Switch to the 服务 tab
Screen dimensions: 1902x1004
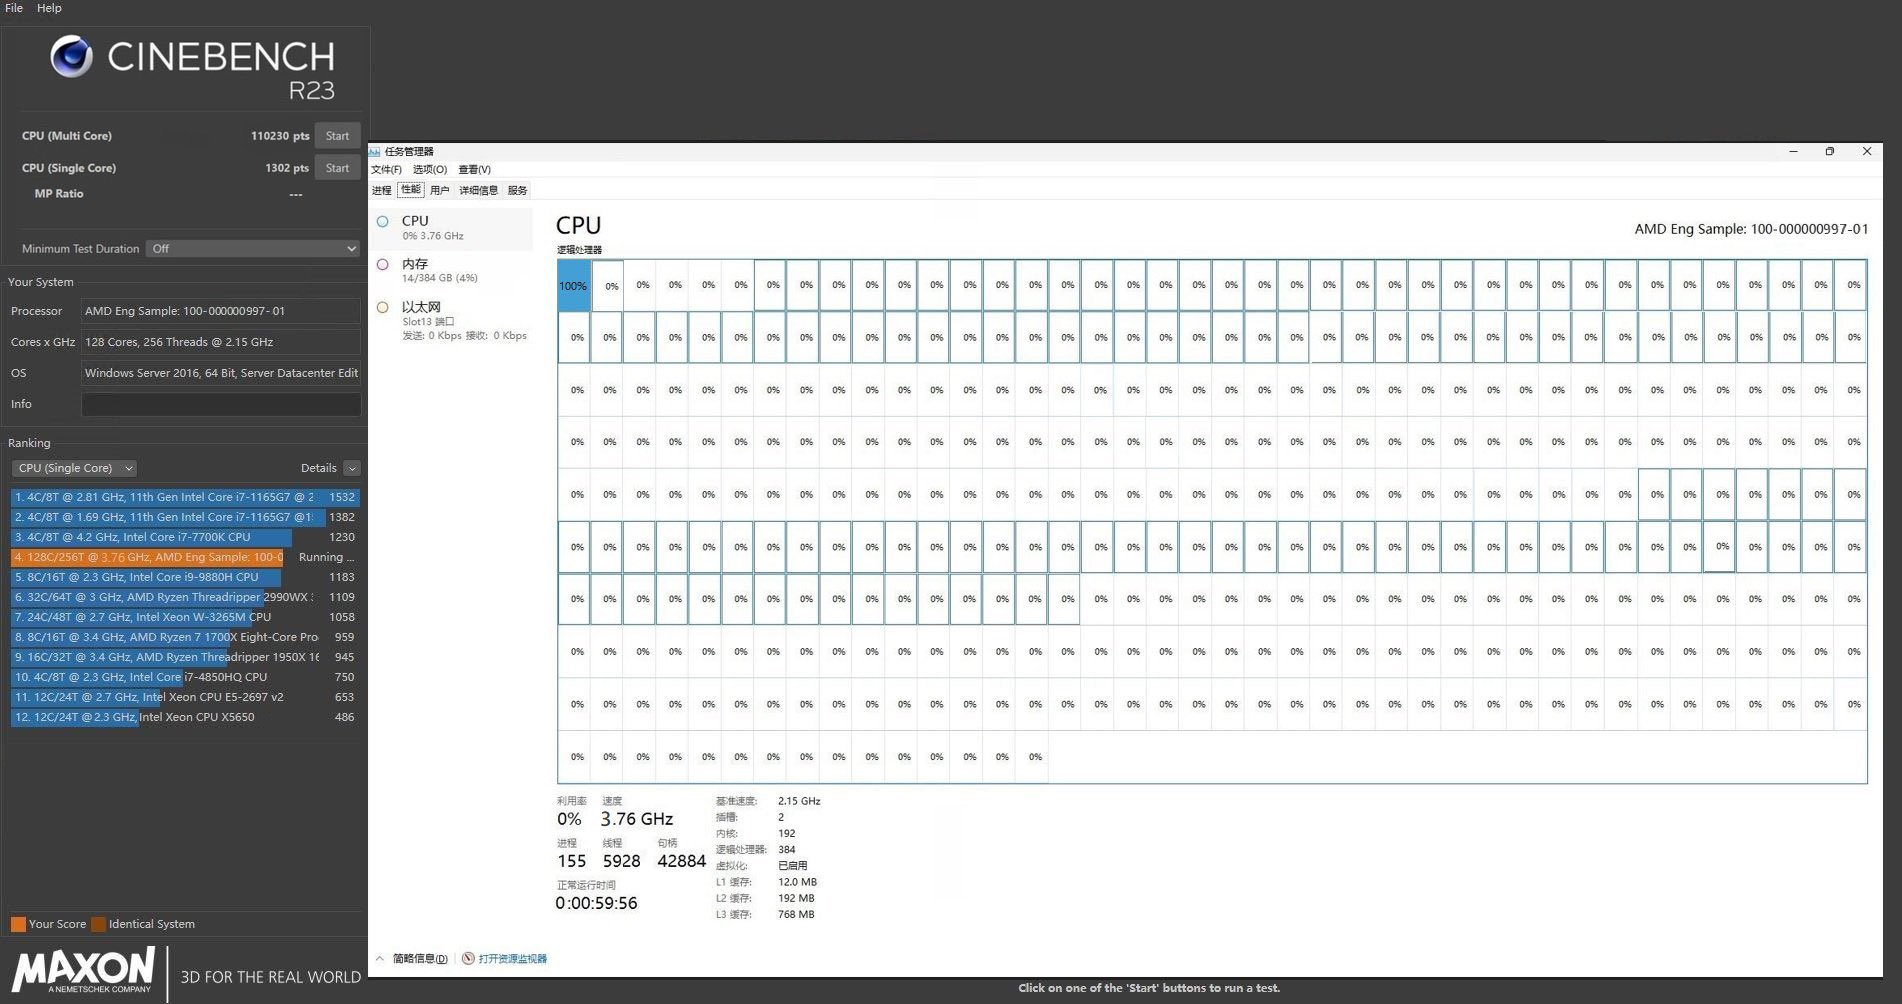point(517,190)
